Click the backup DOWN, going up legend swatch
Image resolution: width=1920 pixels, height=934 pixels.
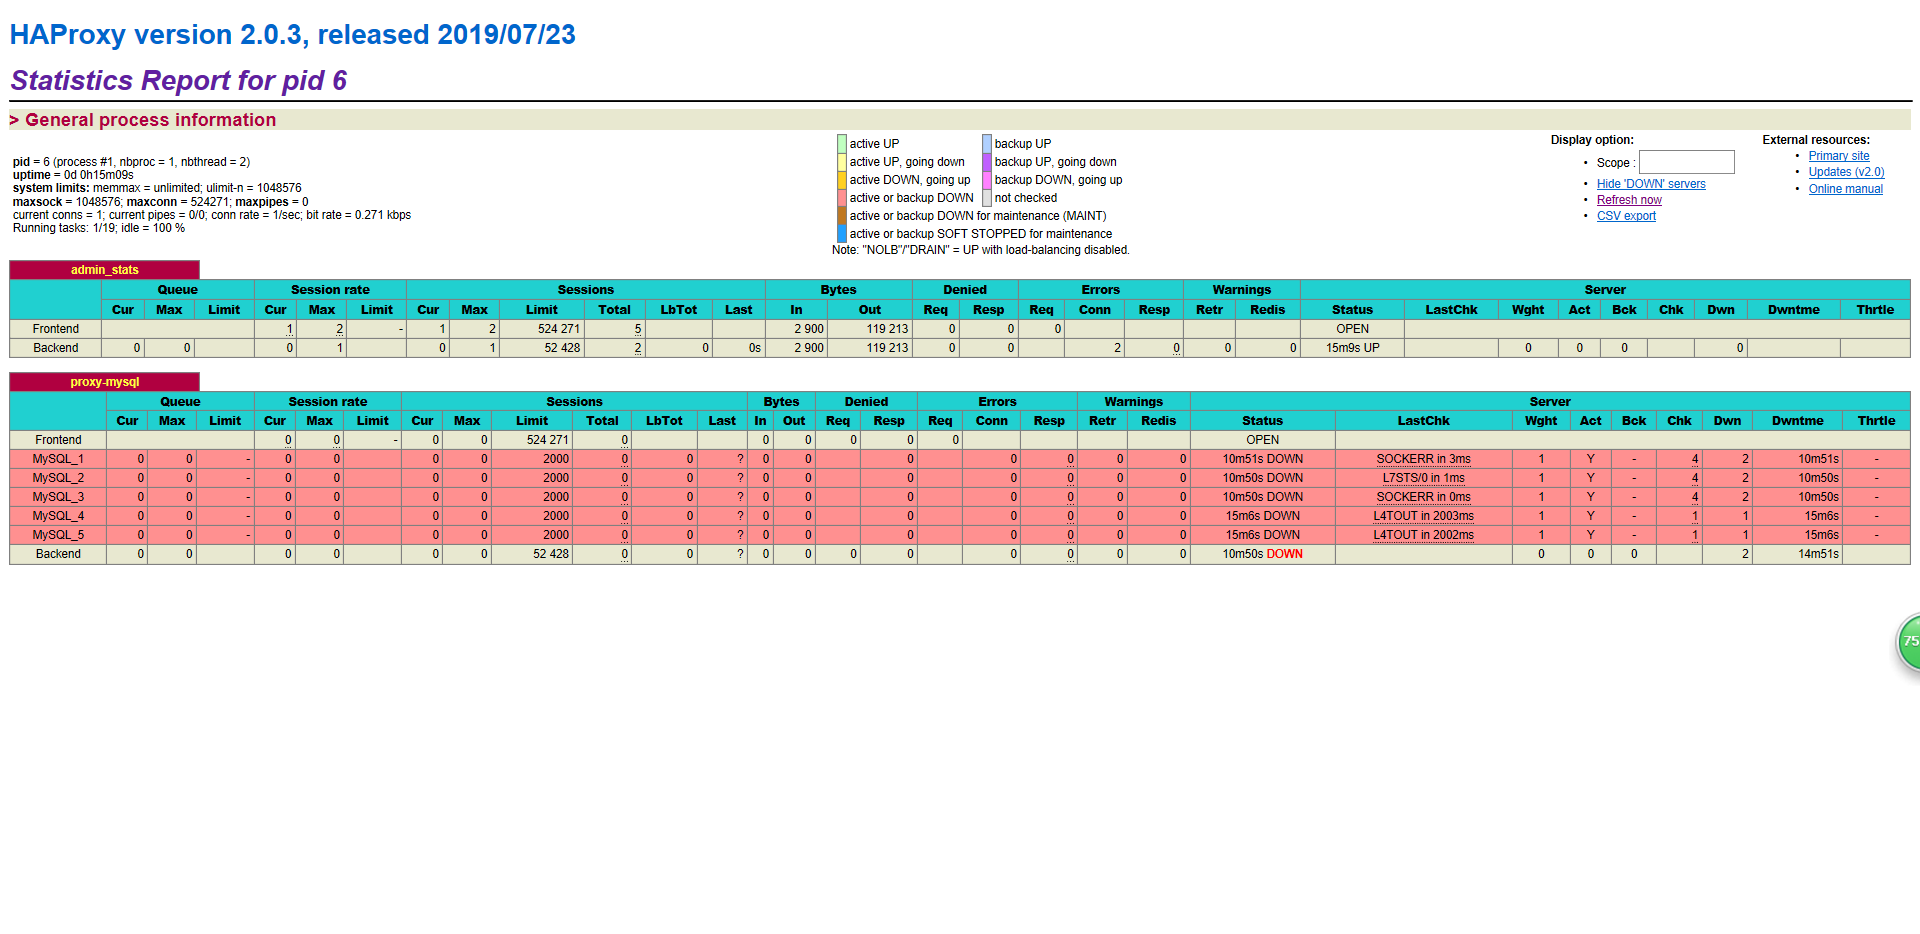point(987,180)
